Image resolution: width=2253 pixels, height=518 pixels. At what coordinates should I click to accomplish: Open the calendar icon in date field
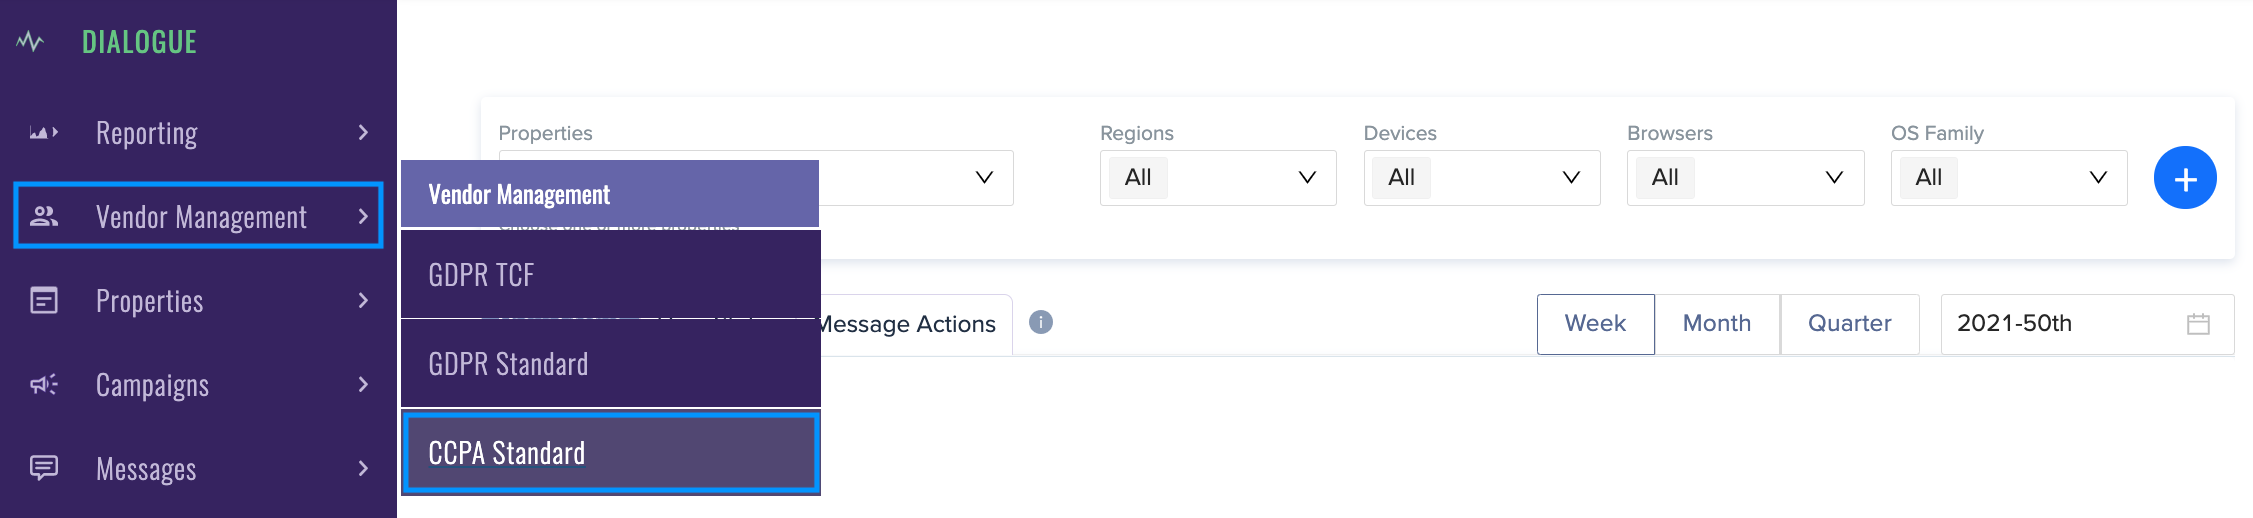(2198, 324)
